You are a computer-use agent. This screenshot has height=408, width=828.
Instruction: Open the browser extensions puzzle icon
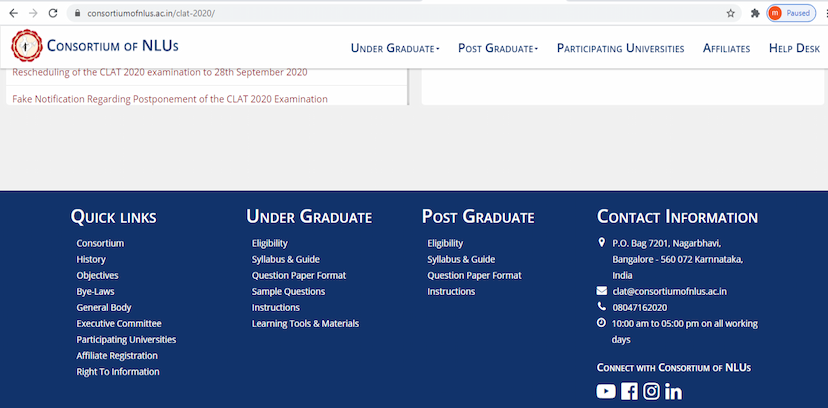tap(755, 13)
